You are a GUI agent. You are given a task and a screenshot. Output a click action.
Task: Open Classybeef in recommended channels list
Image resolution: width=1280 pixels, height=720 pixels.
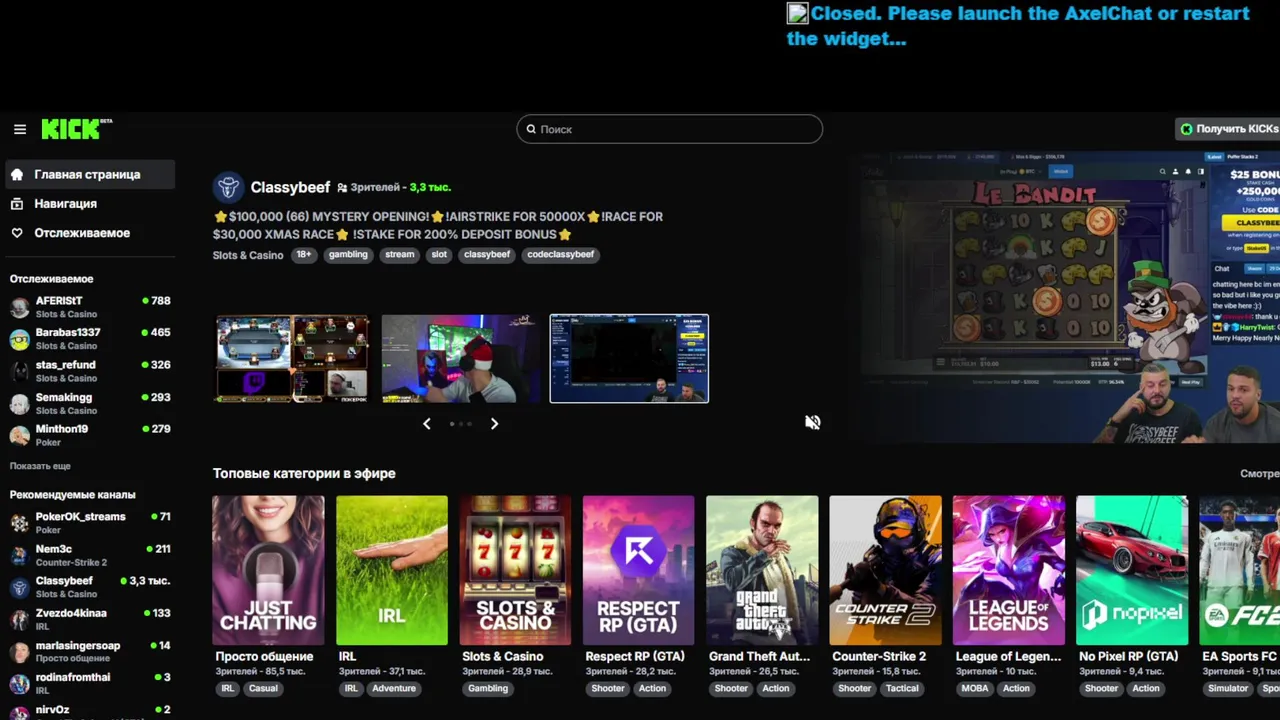click(x=90, y=587)
